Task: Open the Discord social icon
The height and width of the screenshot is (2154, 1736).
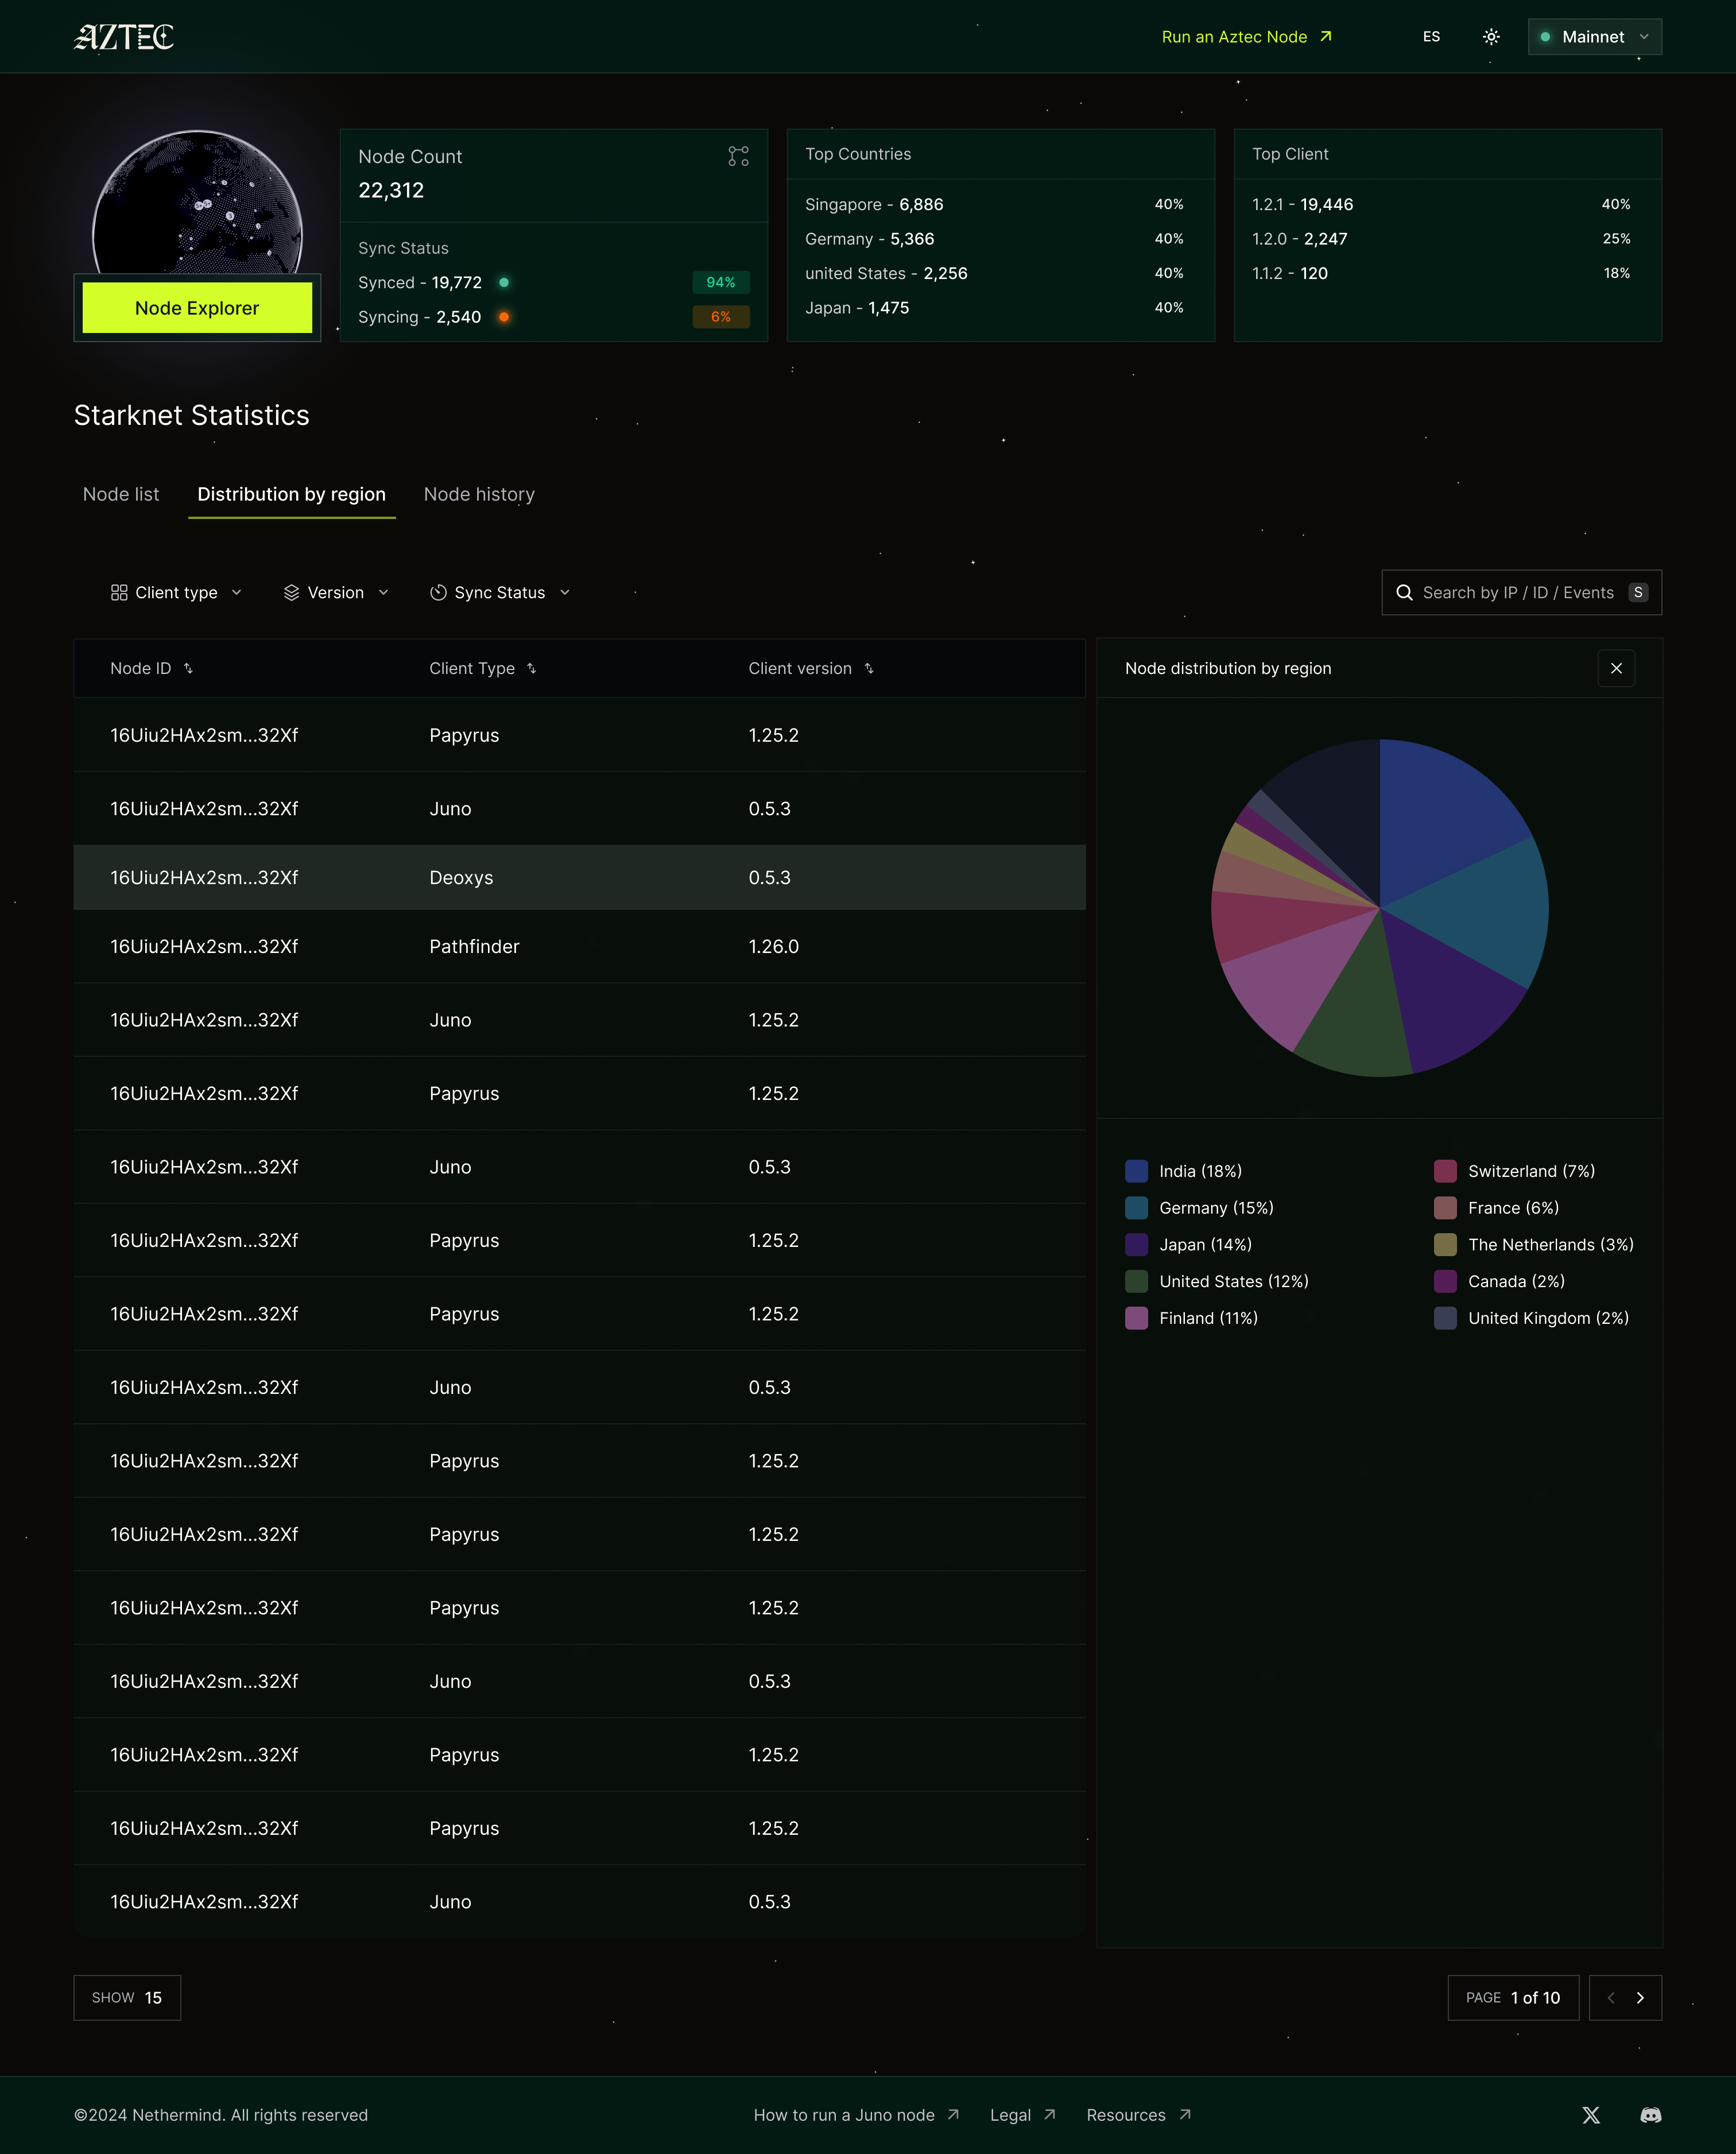Action: (x=1651, y=2115)
